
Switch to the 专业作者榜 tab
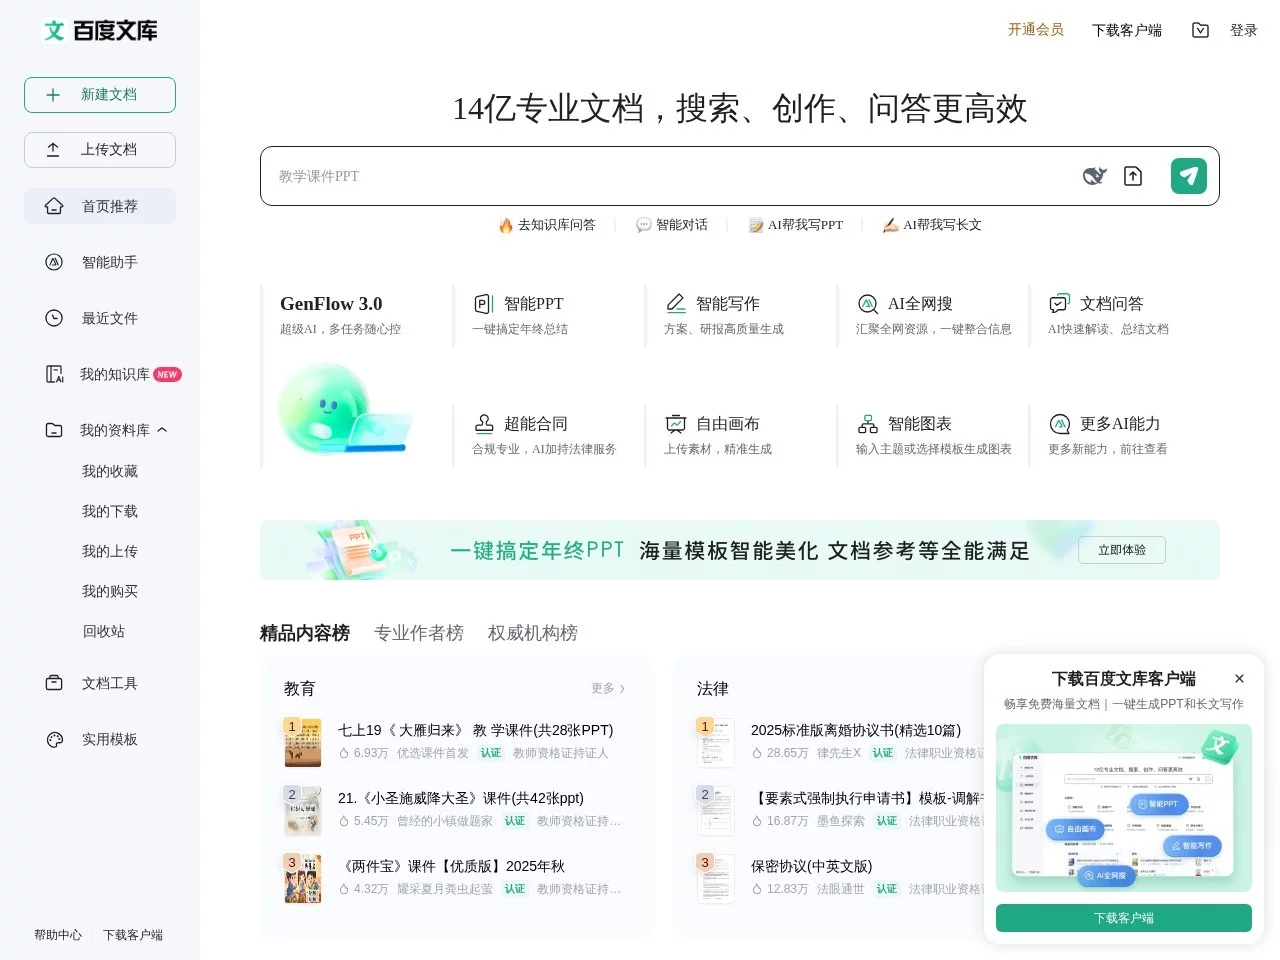(x=419, y=632)
